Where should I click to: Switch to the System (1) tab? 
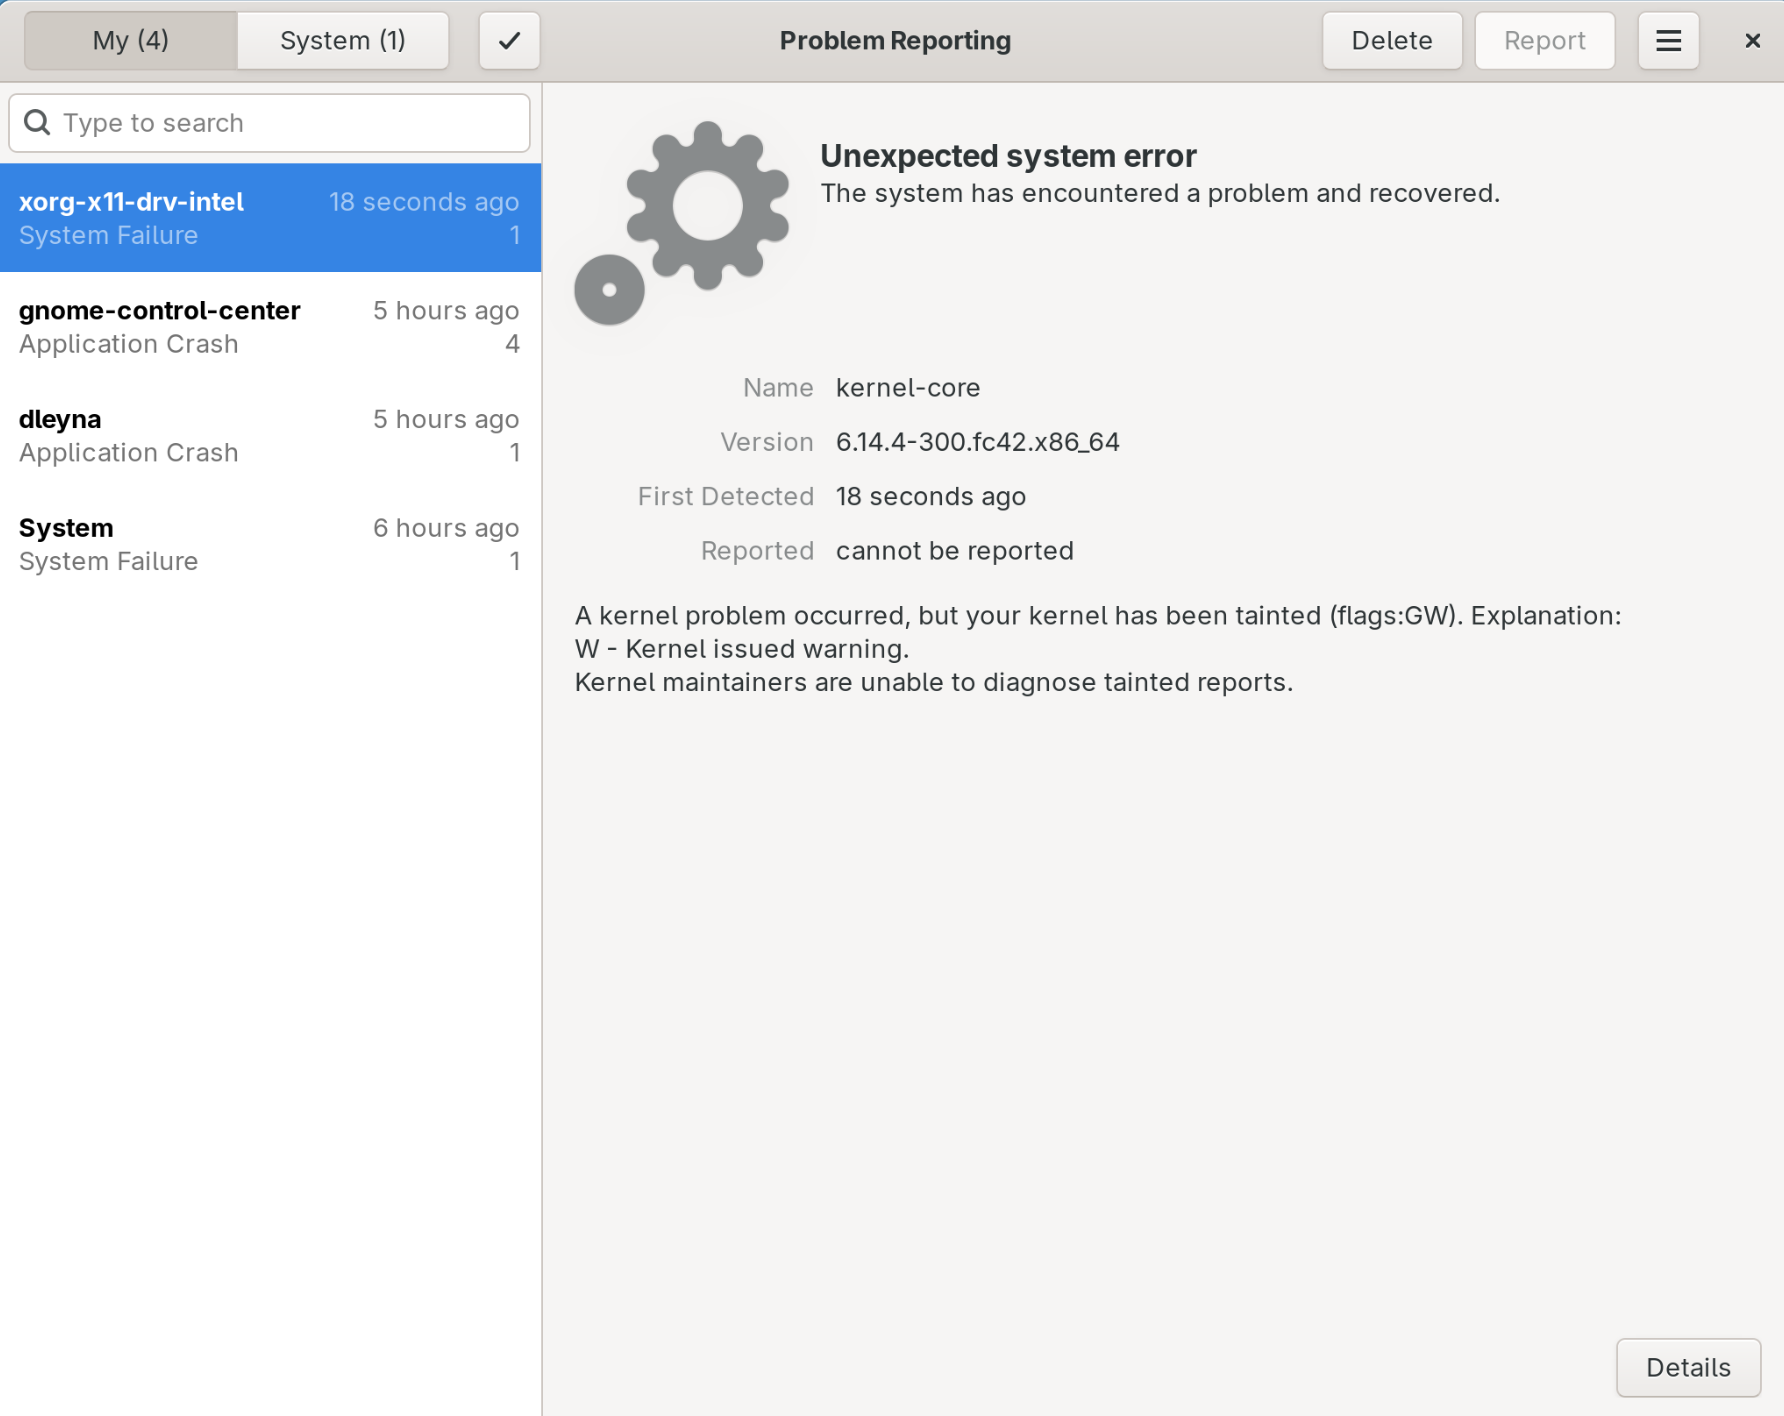coord(342,41)
